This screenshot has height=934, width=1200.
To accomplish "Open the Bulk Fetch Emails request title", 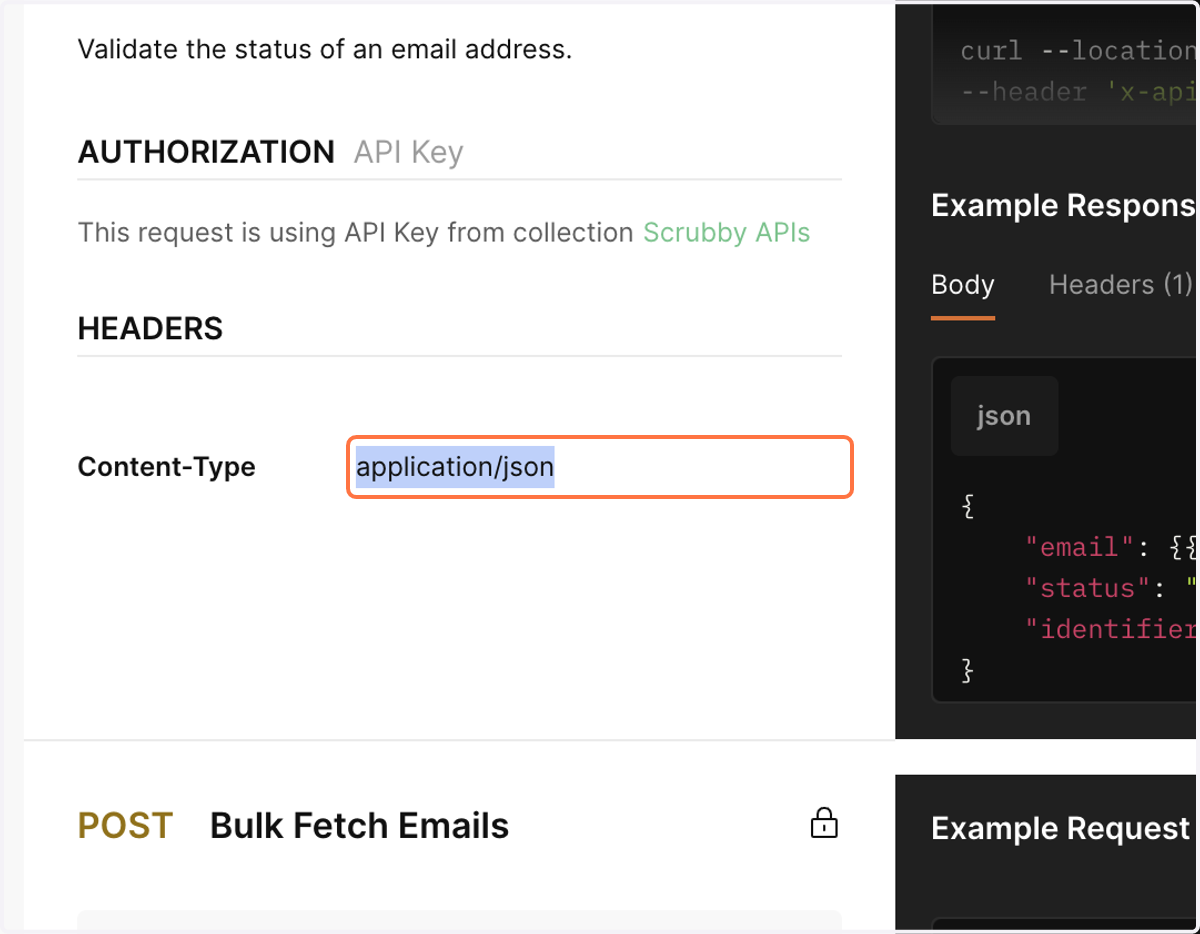I will 359,826.
